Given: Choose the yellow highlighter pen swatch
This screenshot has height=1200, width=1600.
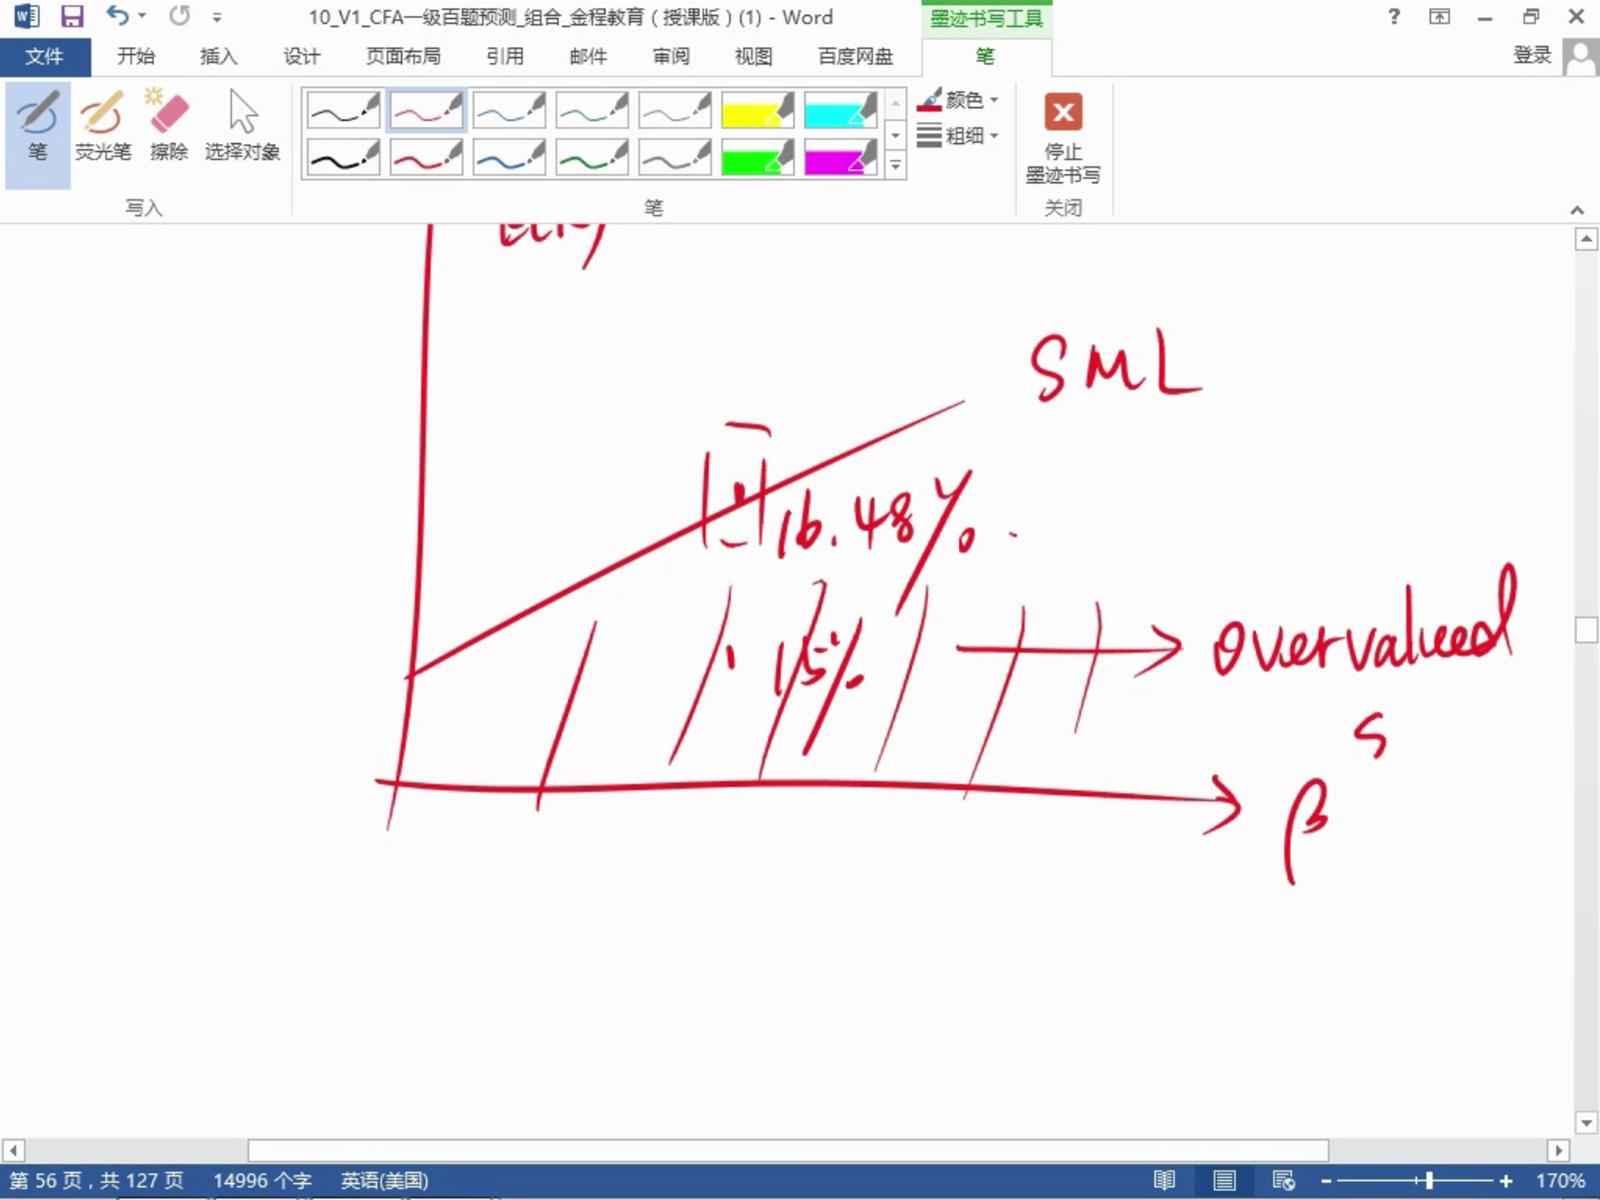Looking at the screenshot, I should (x=757, y=110).
